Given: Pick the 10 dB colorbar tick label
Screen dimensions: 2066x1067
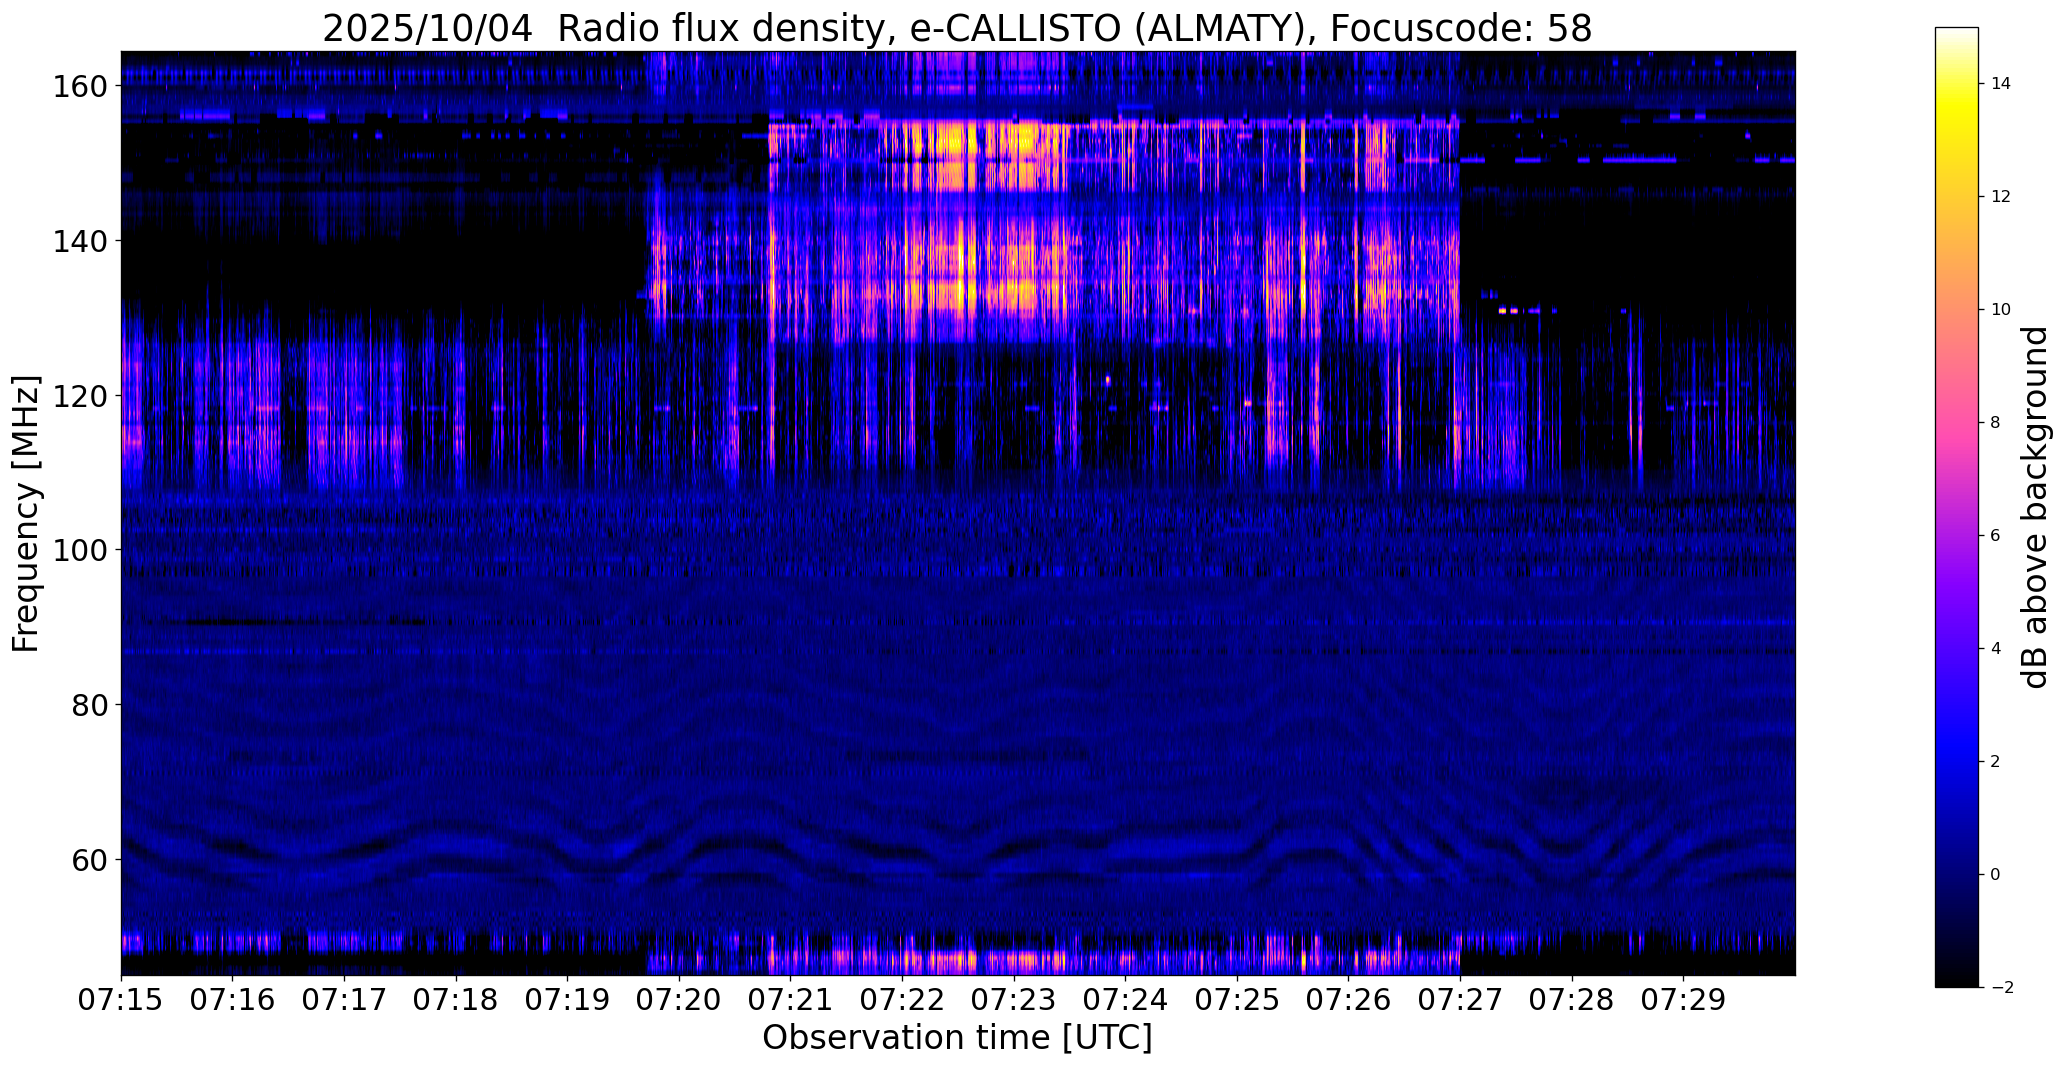Looking at the screenshot, I should click(x=2001, y=310).
